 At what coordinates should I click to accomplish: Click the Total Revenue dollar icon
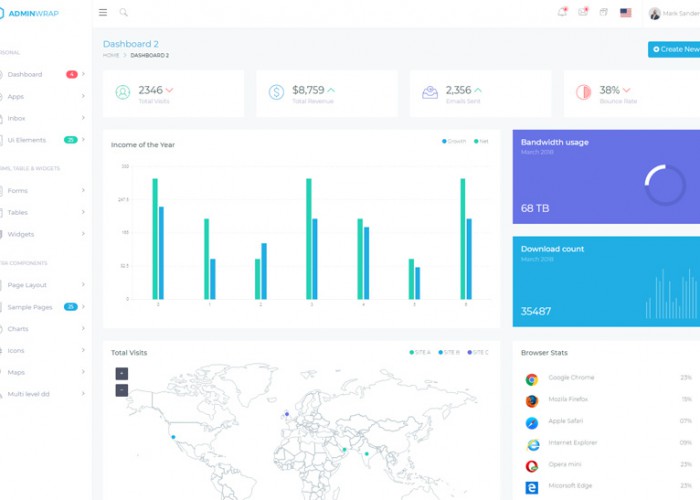[276, 92]
